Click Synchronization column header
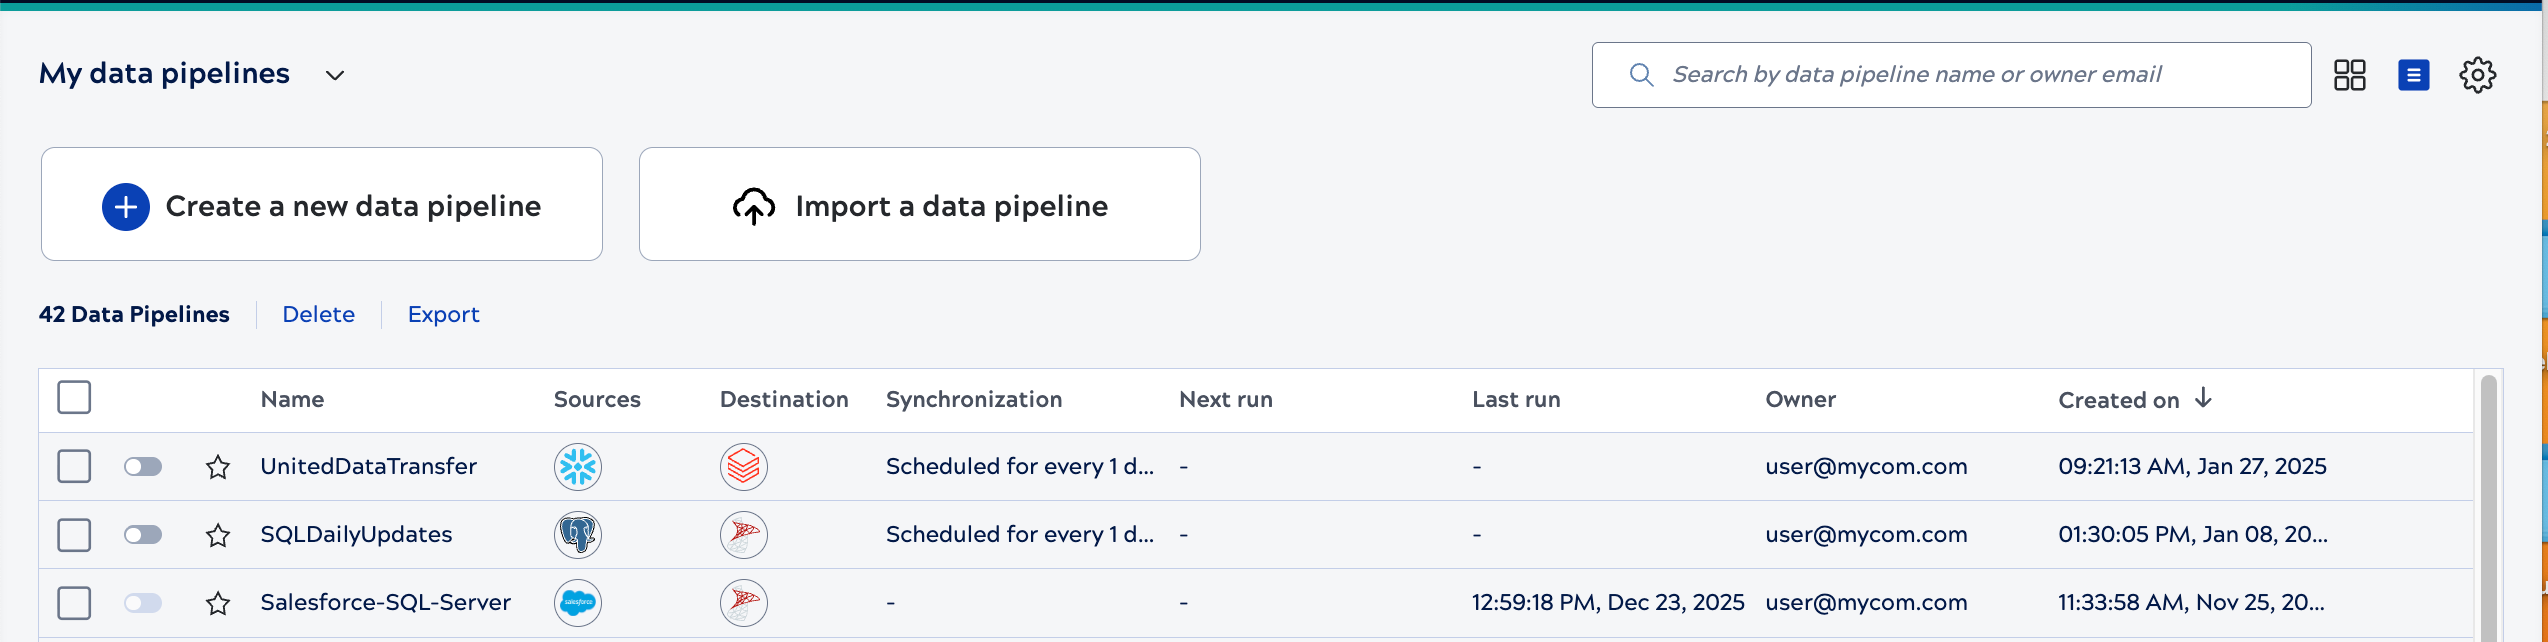Image resolution: width=2548 pixels, height=642 pixels. click(x=974, y=399)
